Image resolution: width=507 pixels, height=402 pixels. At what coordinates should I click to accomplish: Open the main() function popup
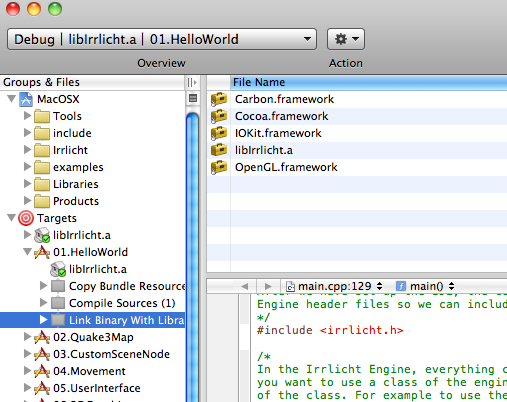tap(425, 286)
